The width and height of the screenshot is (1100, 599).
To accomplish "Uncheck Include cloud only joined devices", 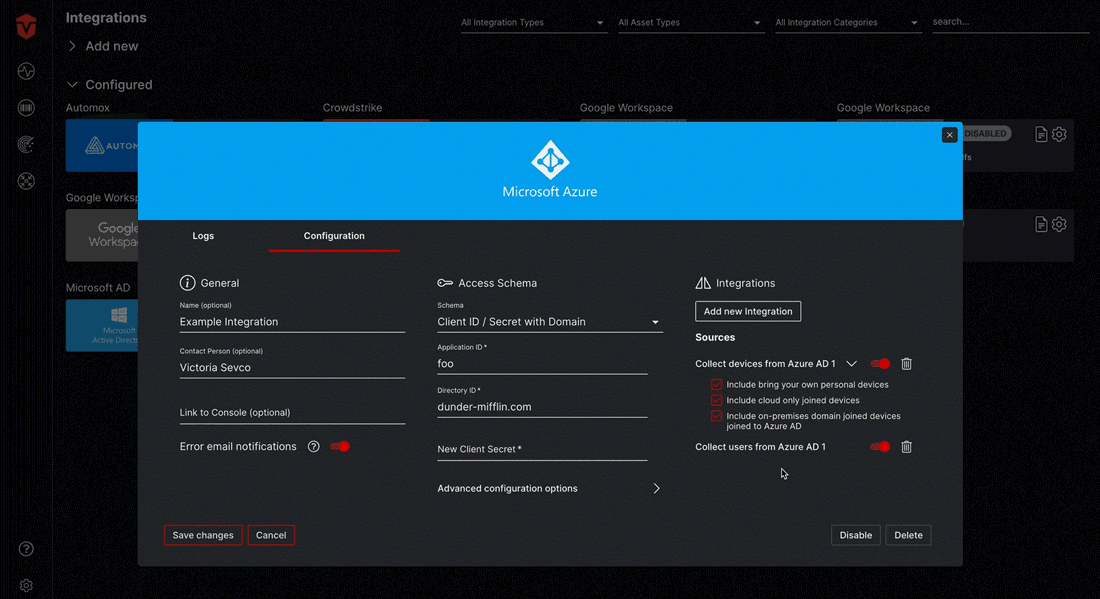I will pos(716,400).
